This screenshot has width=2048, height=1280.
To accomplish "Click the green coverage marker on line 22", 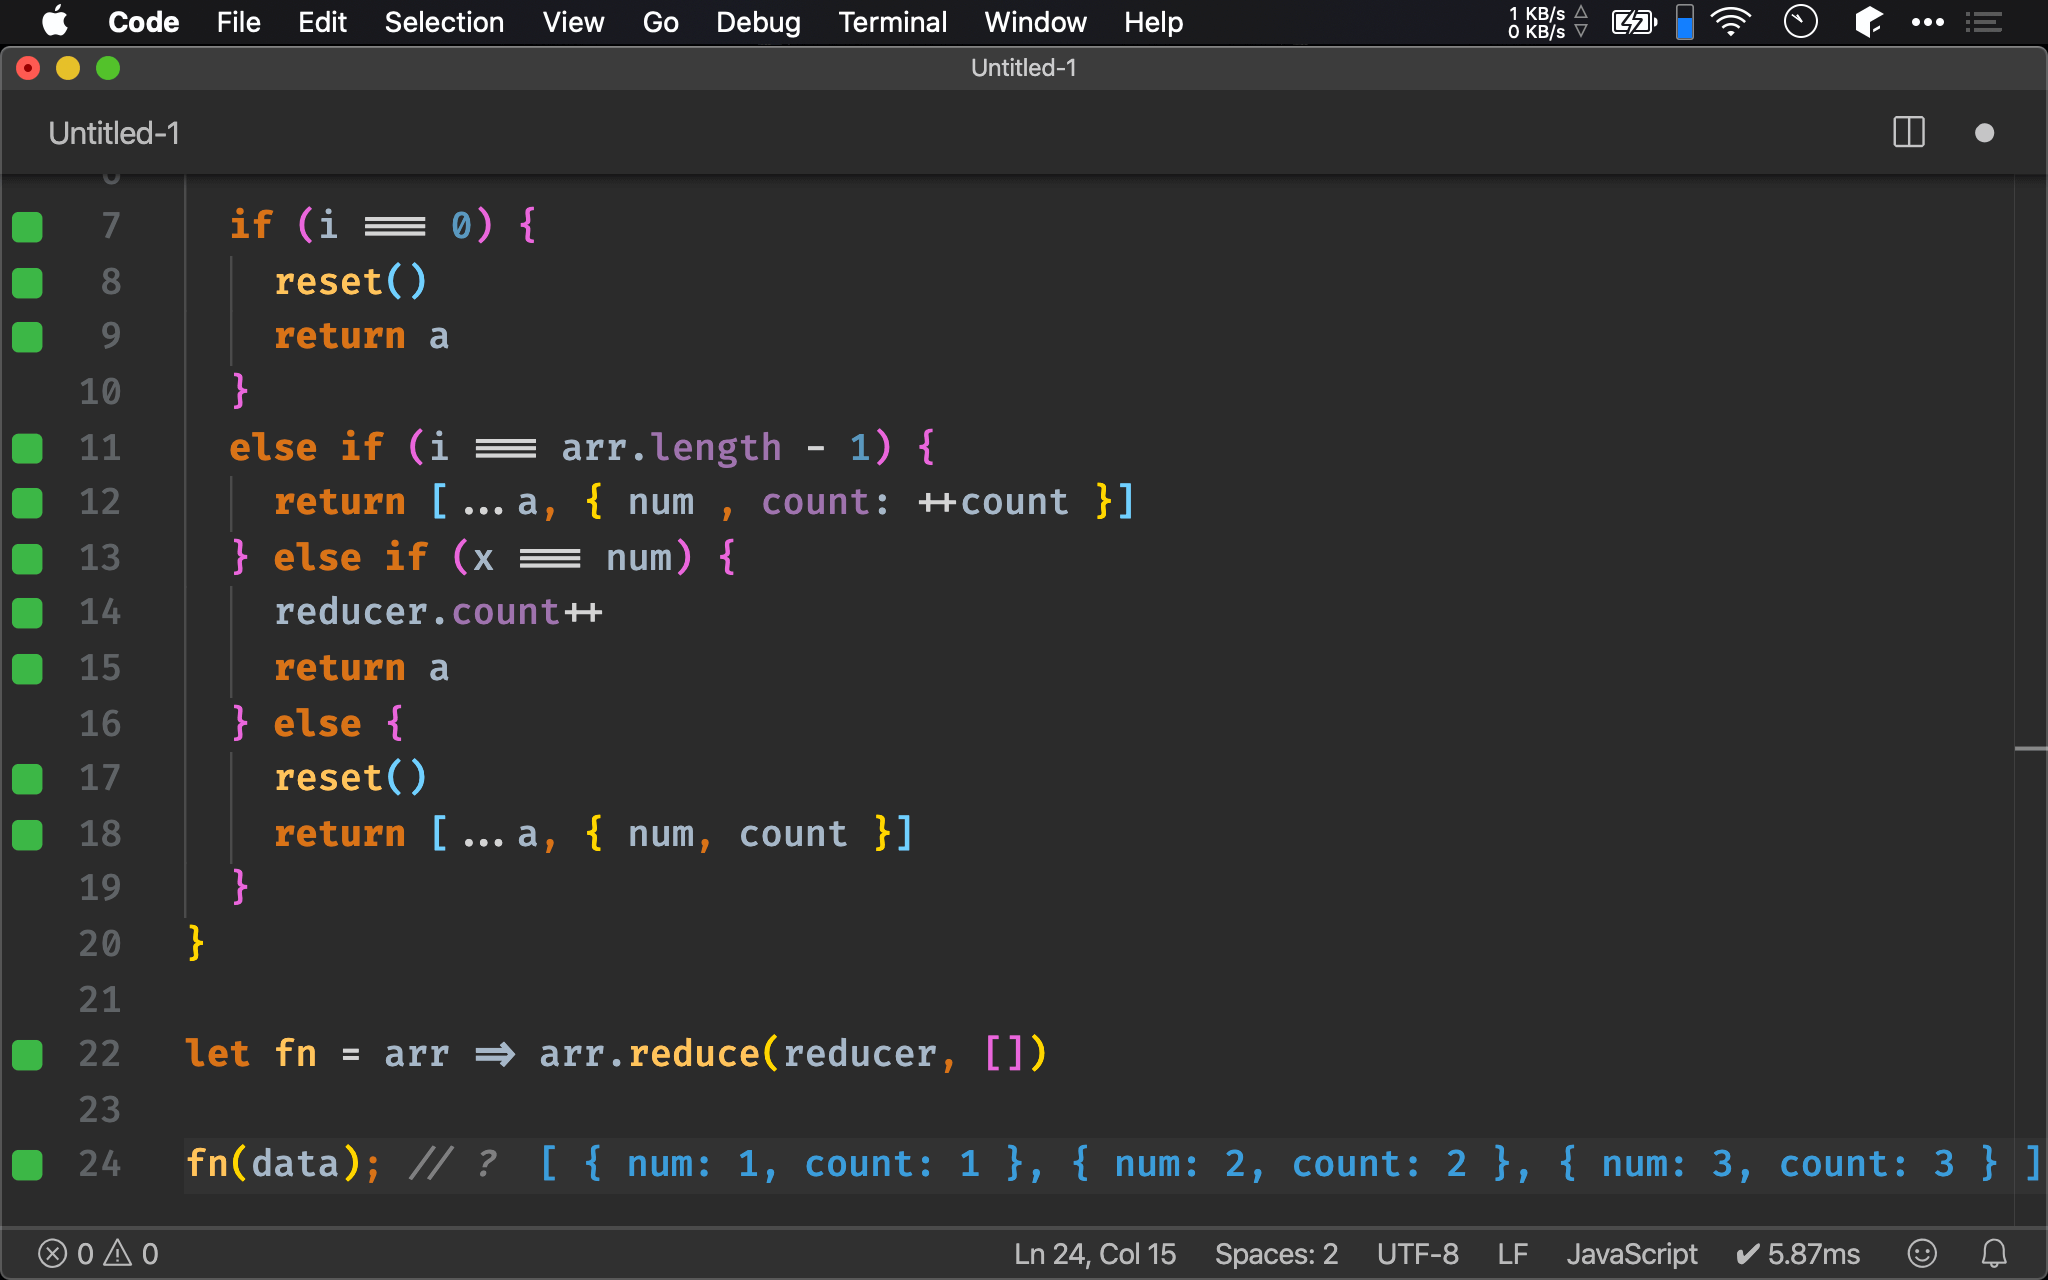I will (28, 1054).
